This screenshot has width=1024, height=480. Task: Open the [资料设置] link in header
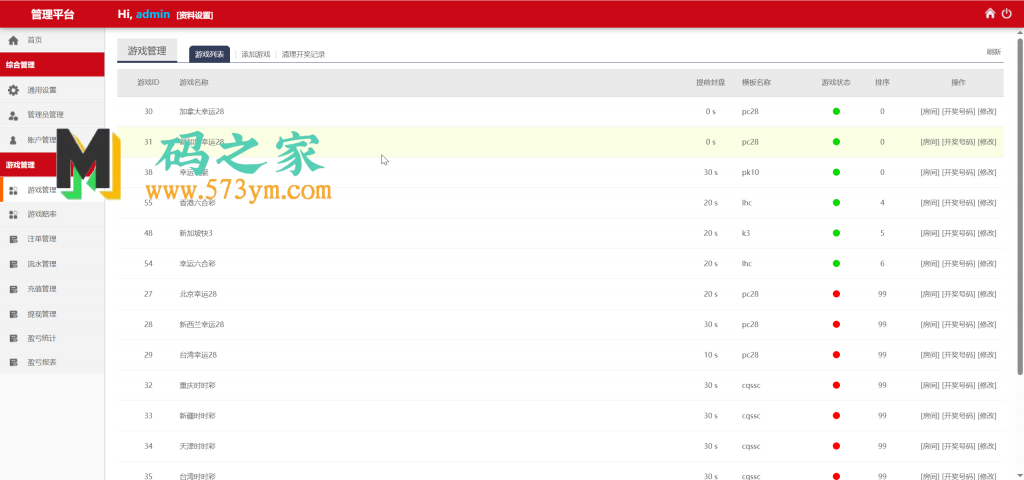coord(195,15)
